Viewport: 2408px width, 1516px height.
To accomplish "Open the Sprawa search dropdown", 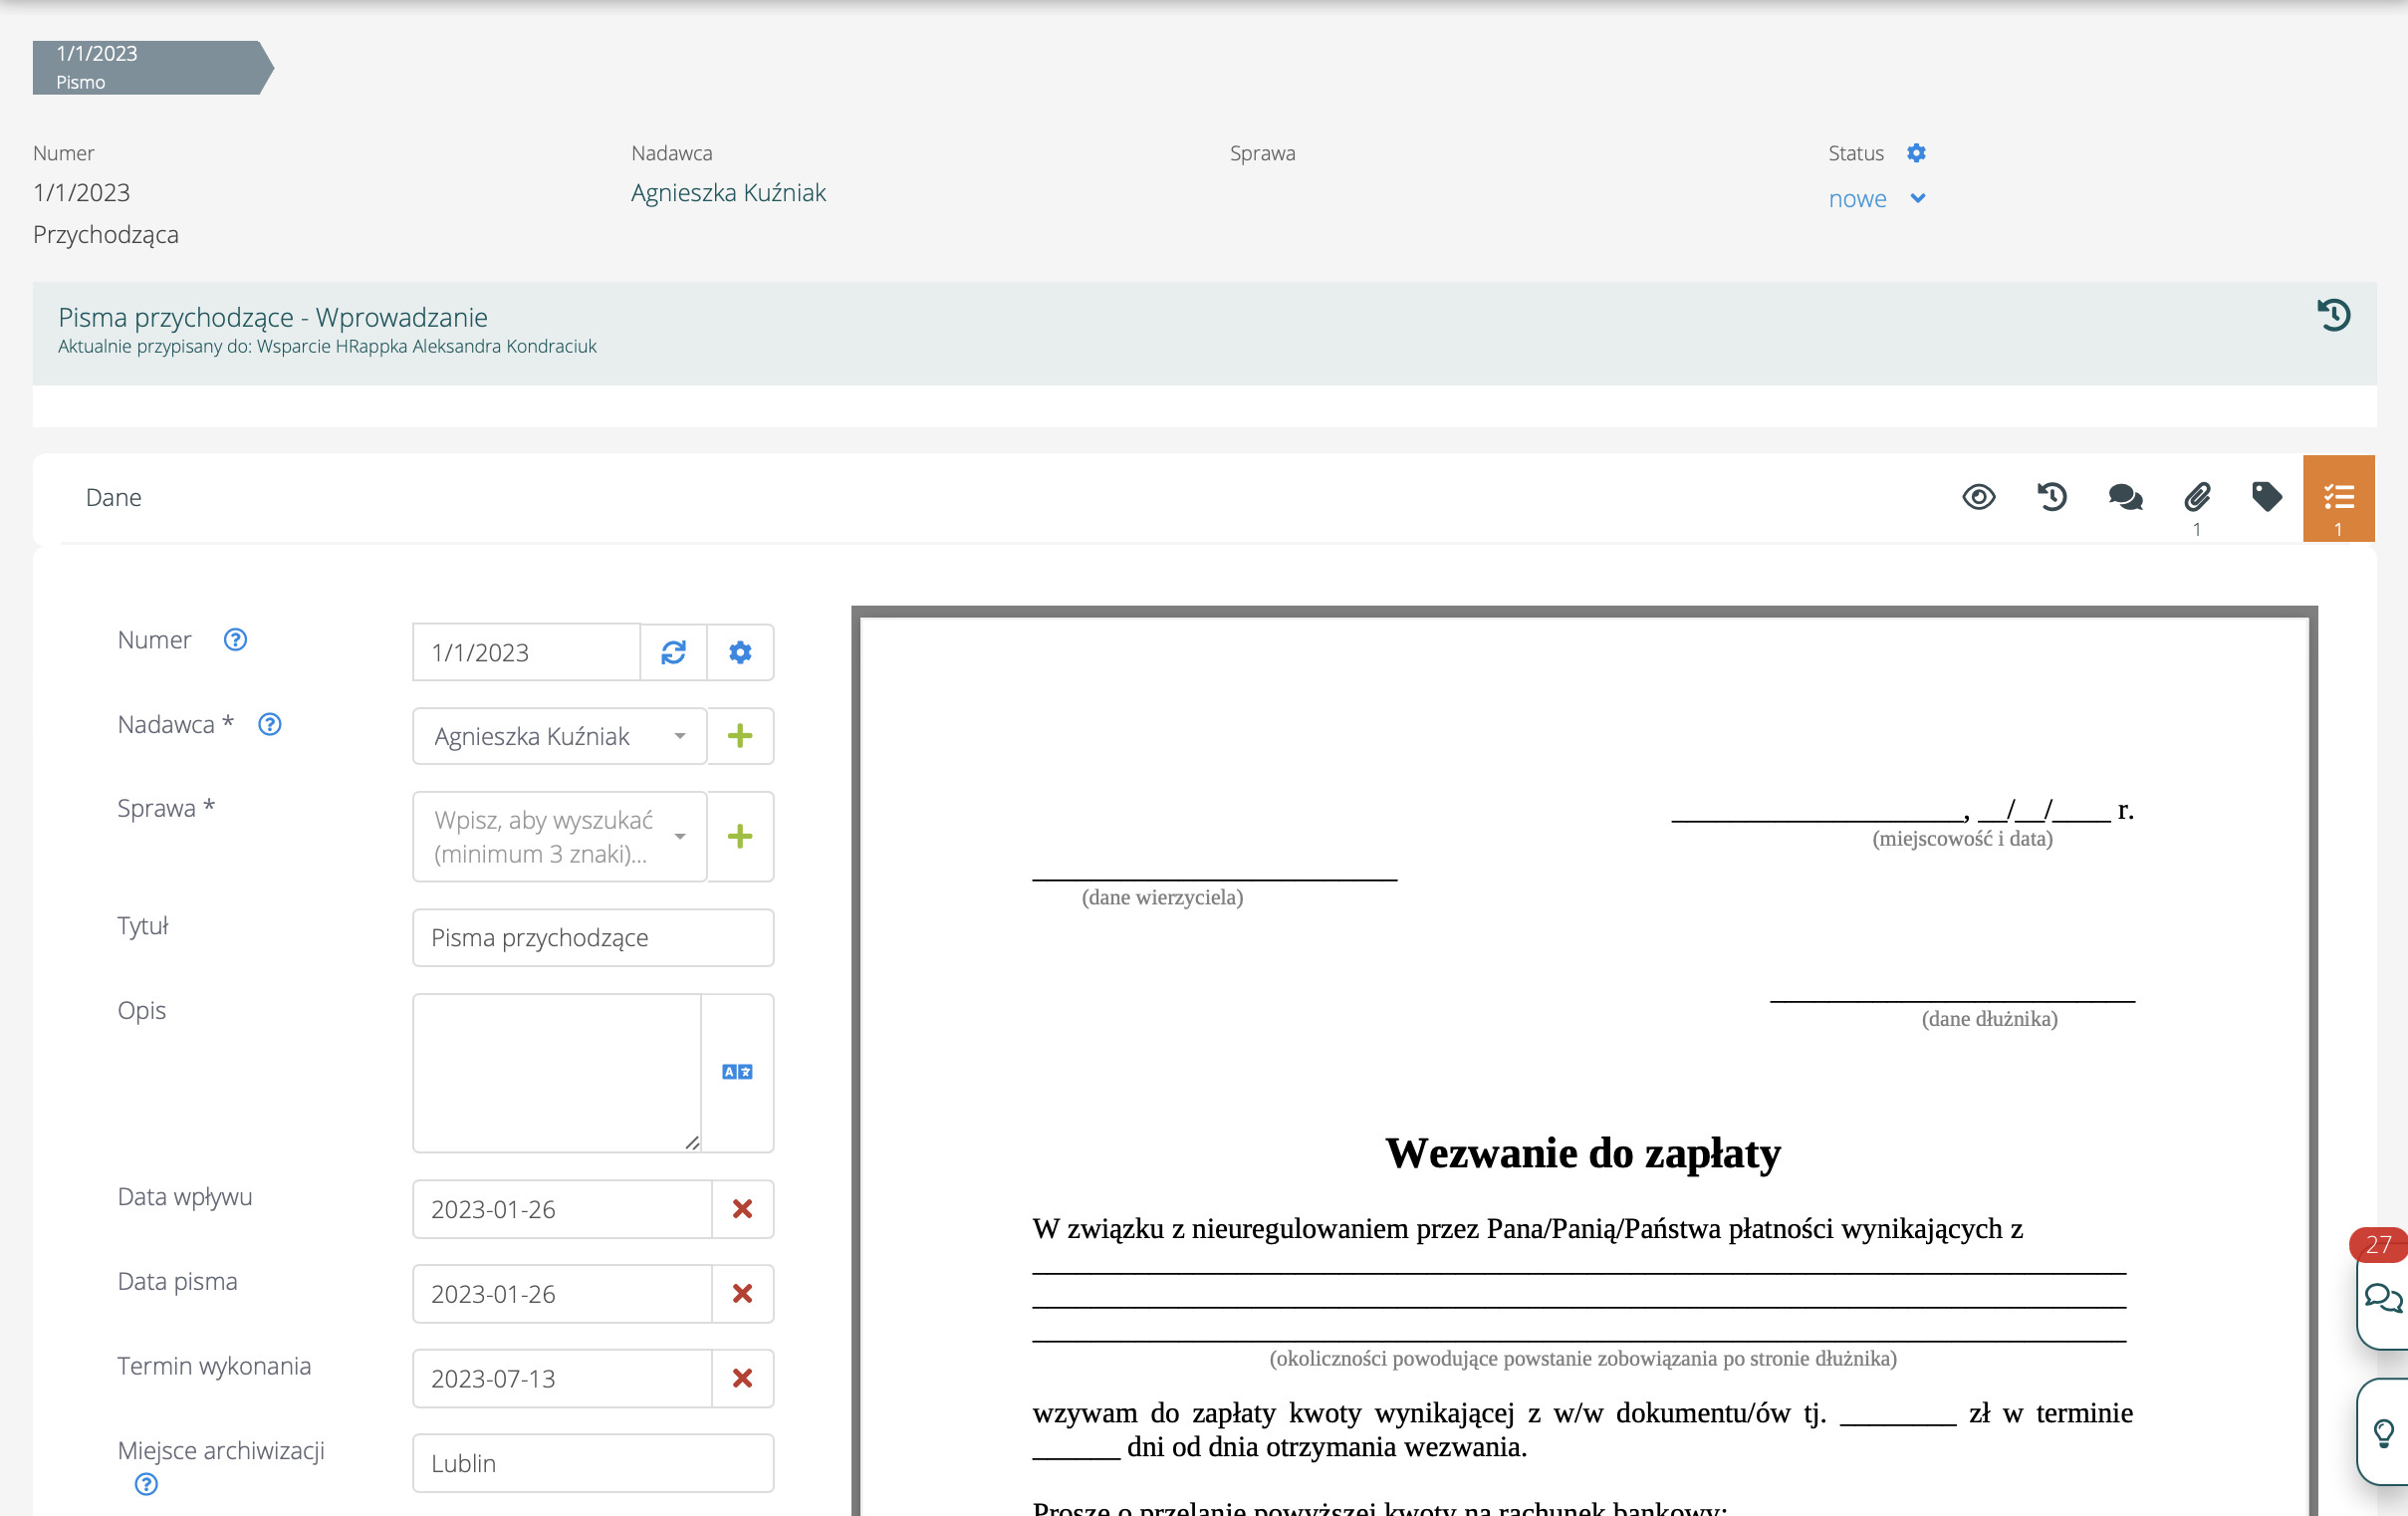I will [x=560, y=837].
